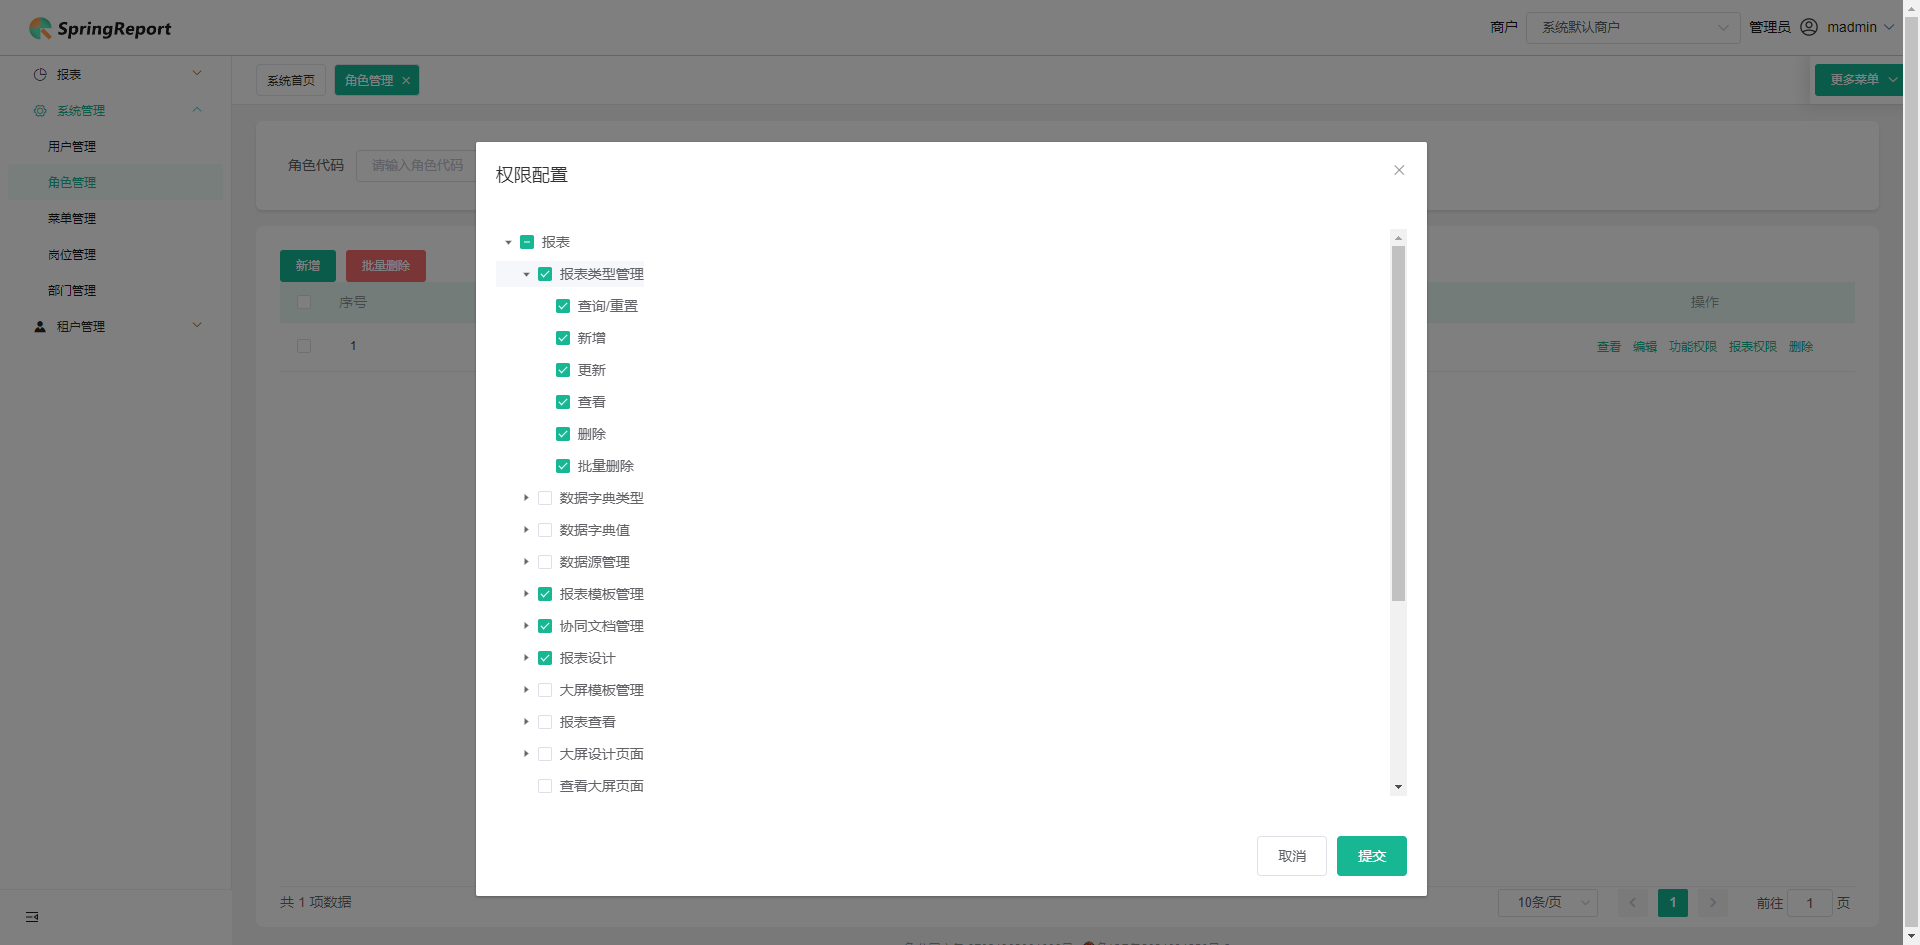Check the 报表查看 checkbox
The width and height of the screenshot is (1920, 945).
(x=545, y=722)
